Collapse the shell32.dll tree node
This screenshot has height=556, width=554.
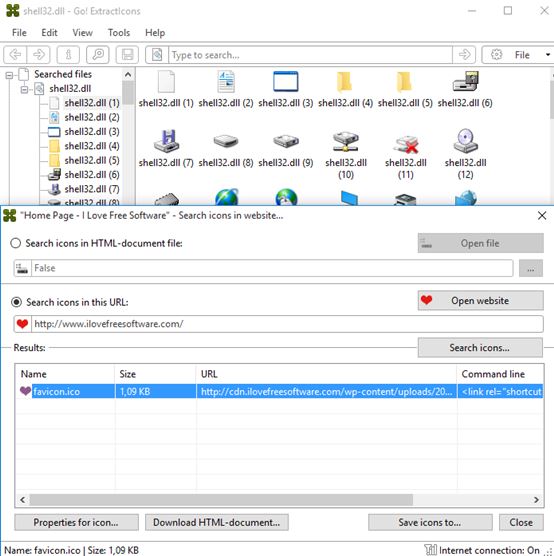coord(24,89)
